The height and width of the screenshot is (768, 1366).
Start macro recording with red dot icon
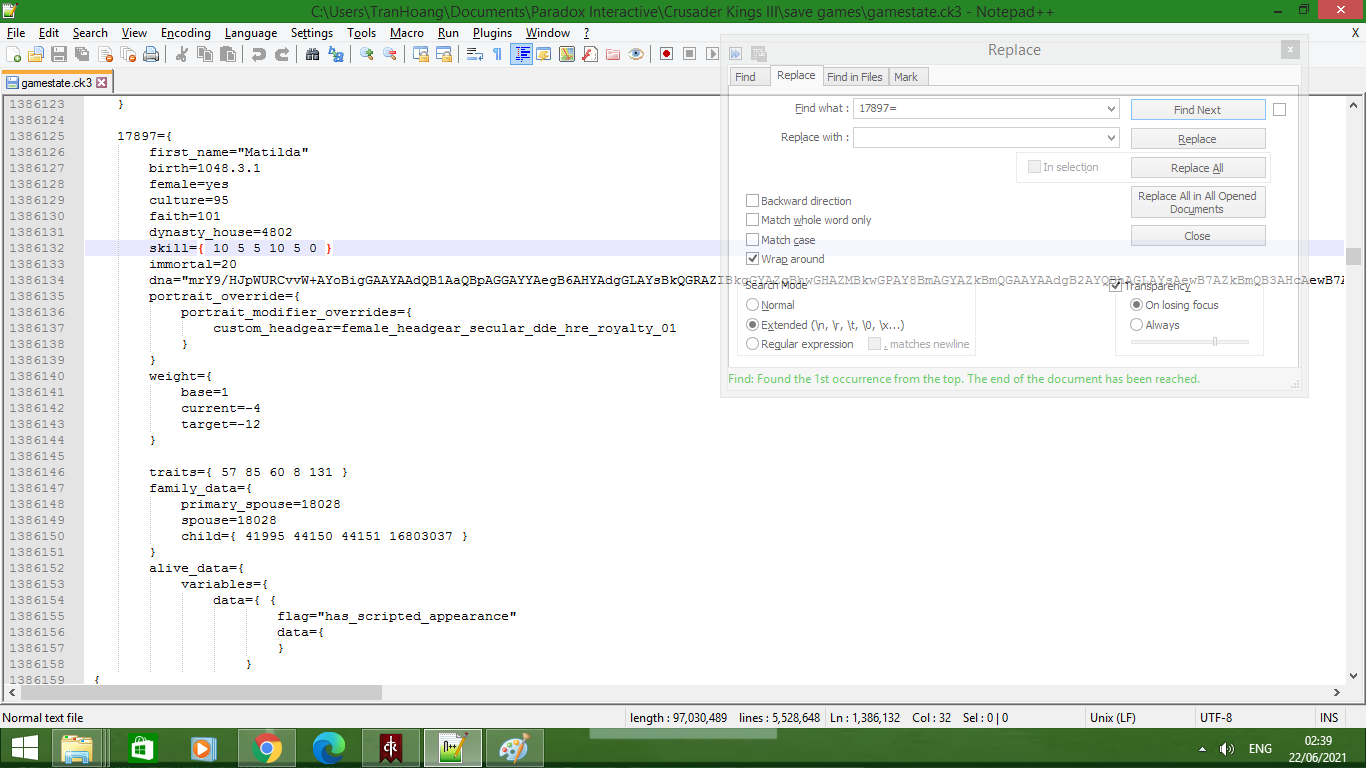[666, 54]
